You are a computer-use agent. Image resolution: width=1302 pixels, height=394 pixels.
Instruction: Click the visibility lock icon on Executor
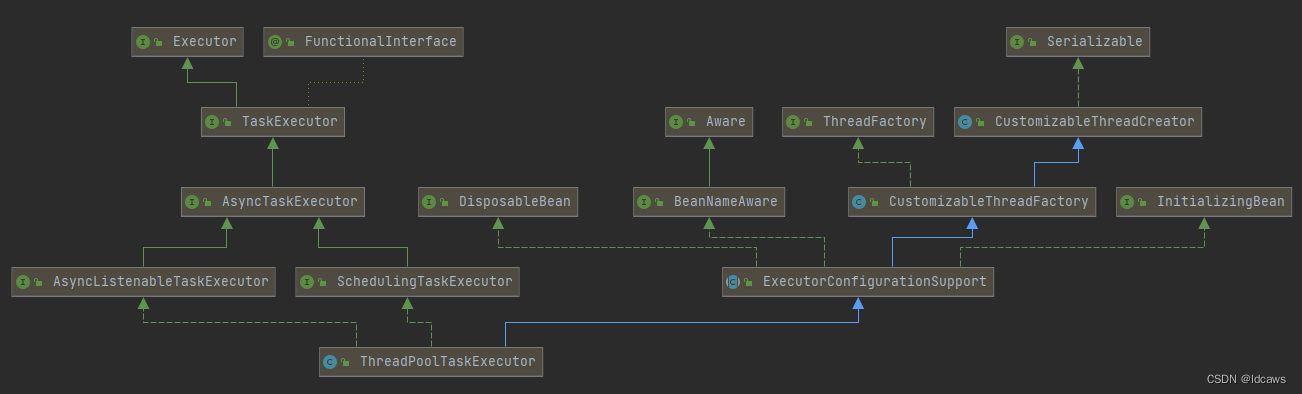pos(158,43)
